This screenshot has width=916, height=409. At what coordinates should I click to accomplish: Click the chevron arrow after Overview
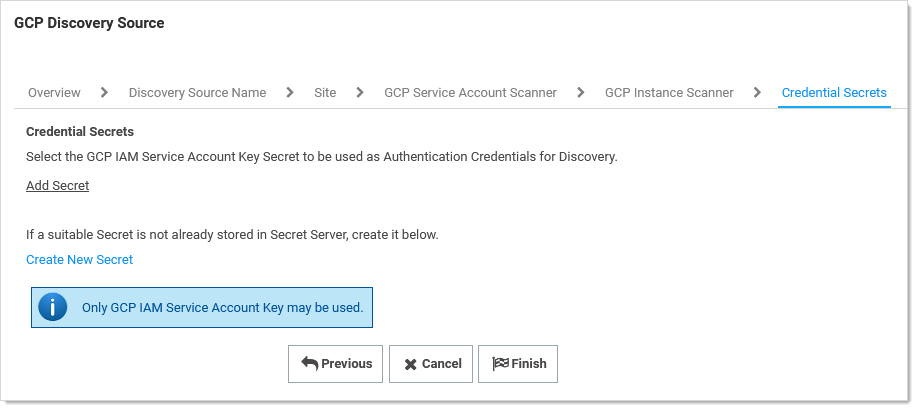pyautogui.click(x=104, y=92)
